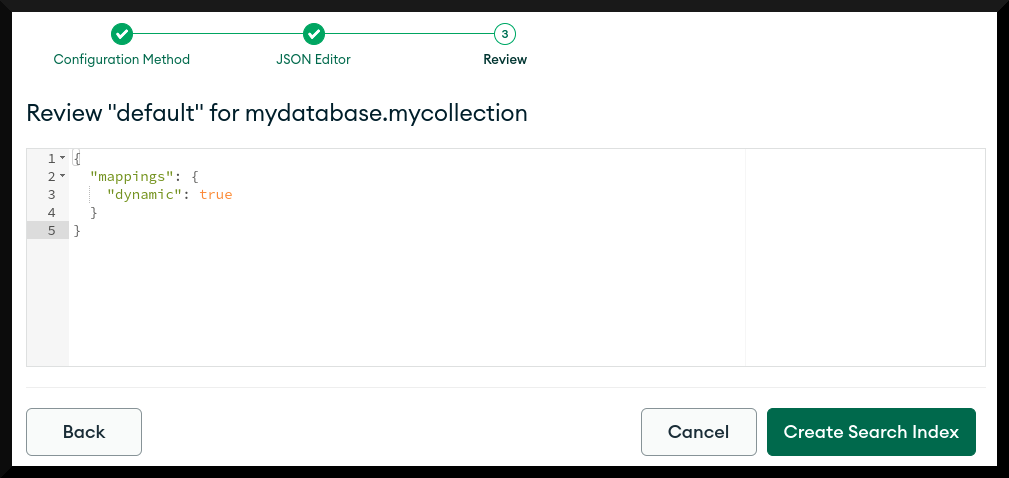
Task: Click the step 3 circle icon
Action: [505, 34]
